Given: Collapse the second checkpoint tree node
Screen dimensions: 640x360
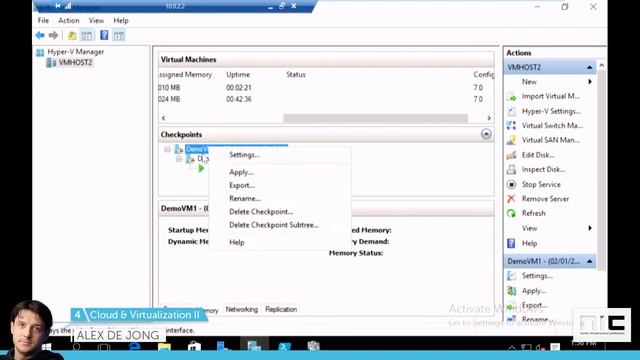Looking at the screenshot, I should [x=179, y=159].
